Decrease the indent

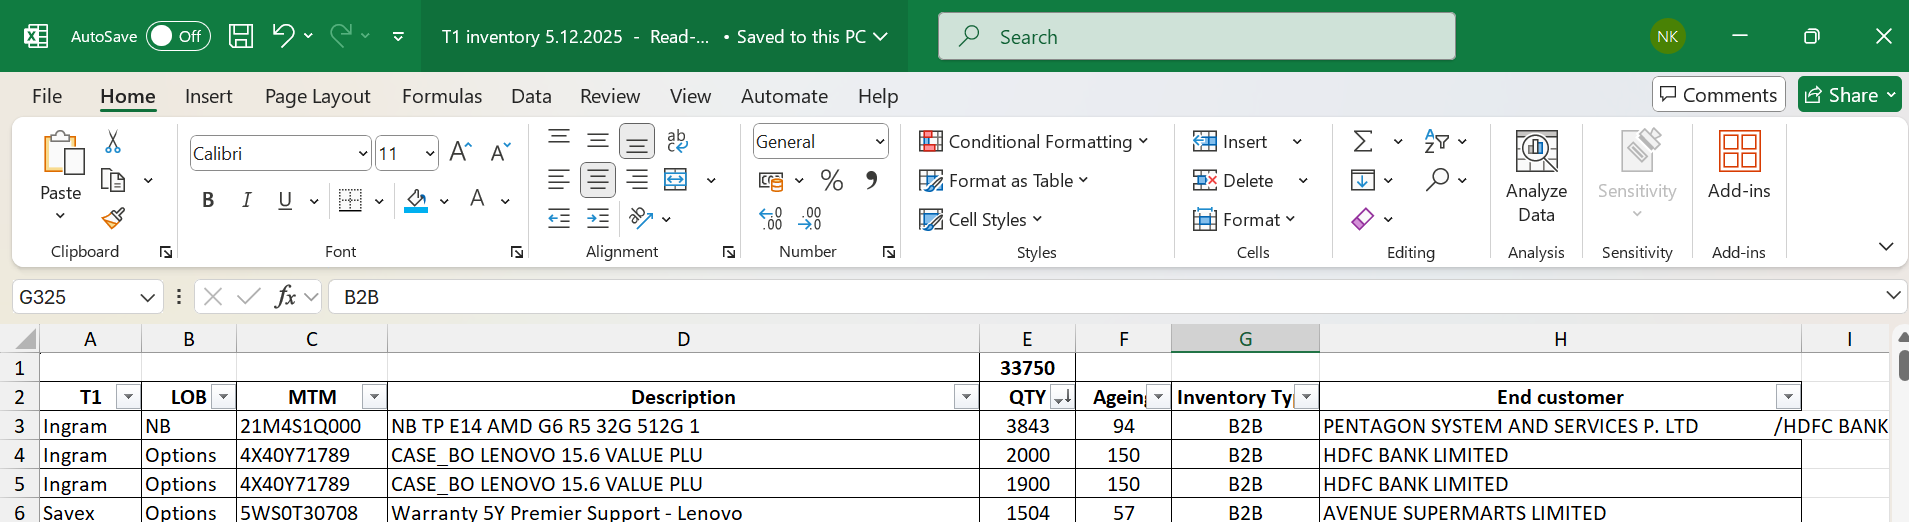[559, 218]
